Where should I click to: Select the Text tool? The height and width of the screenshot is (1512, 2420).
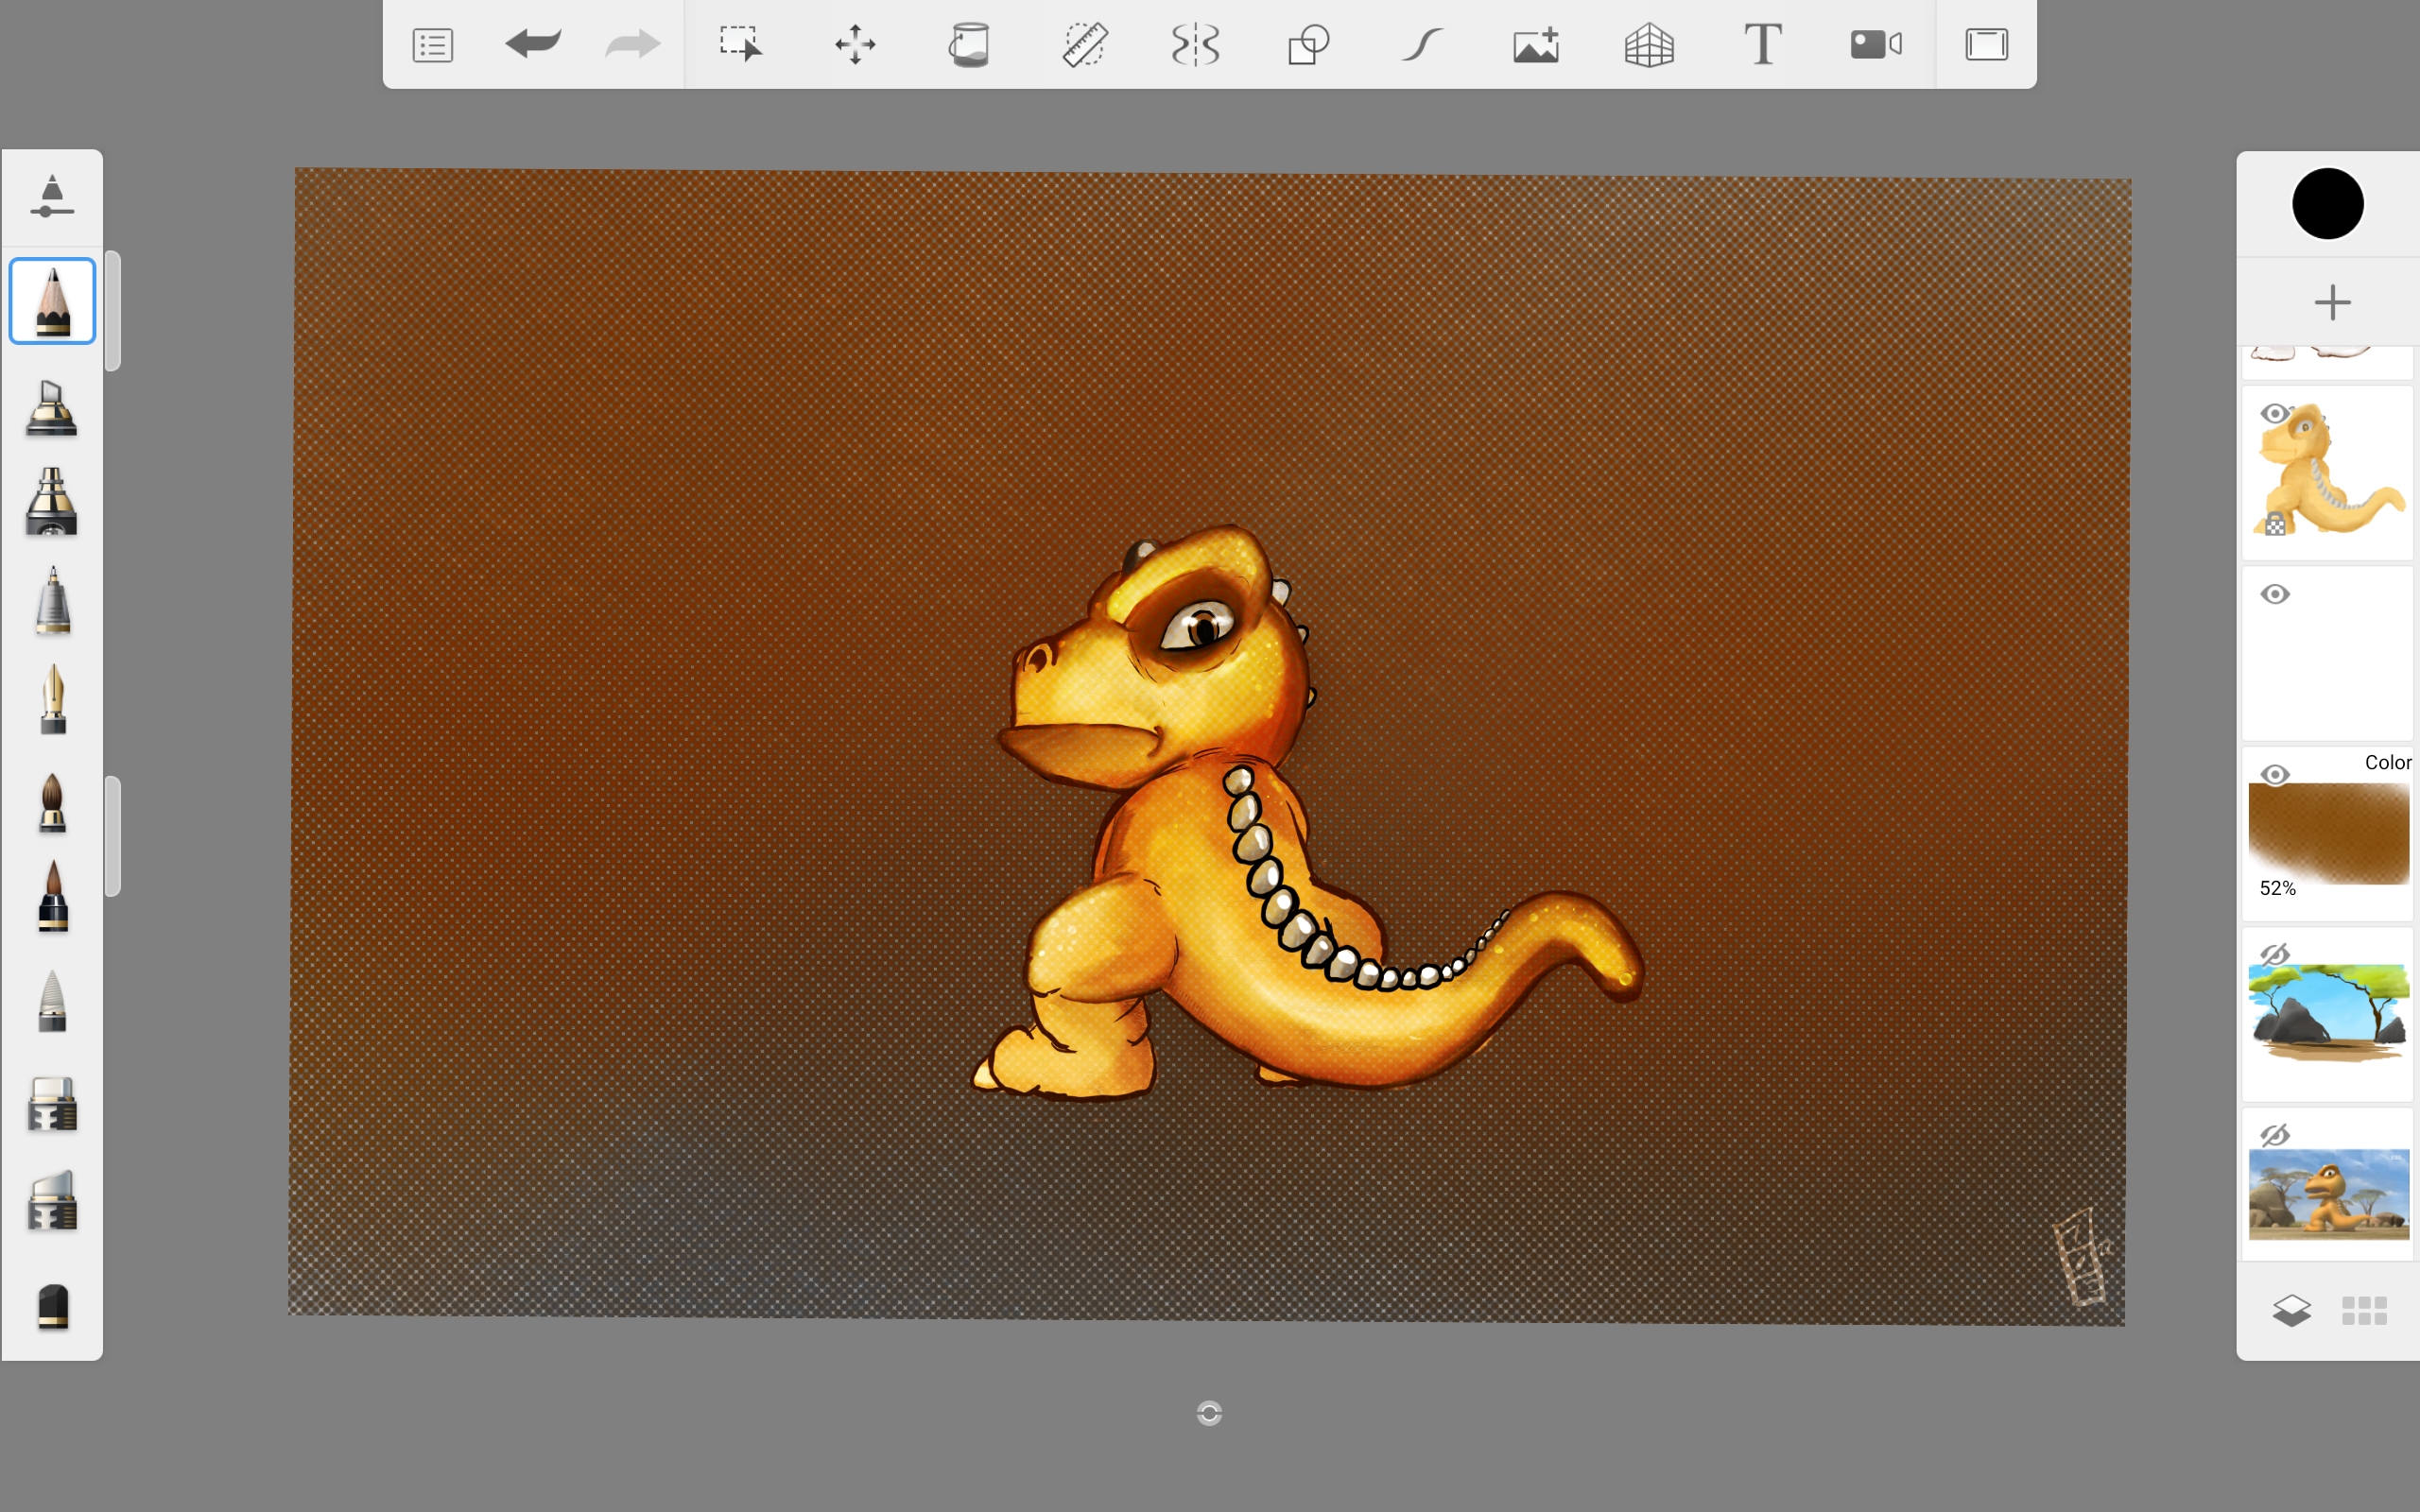[1762, 45]
